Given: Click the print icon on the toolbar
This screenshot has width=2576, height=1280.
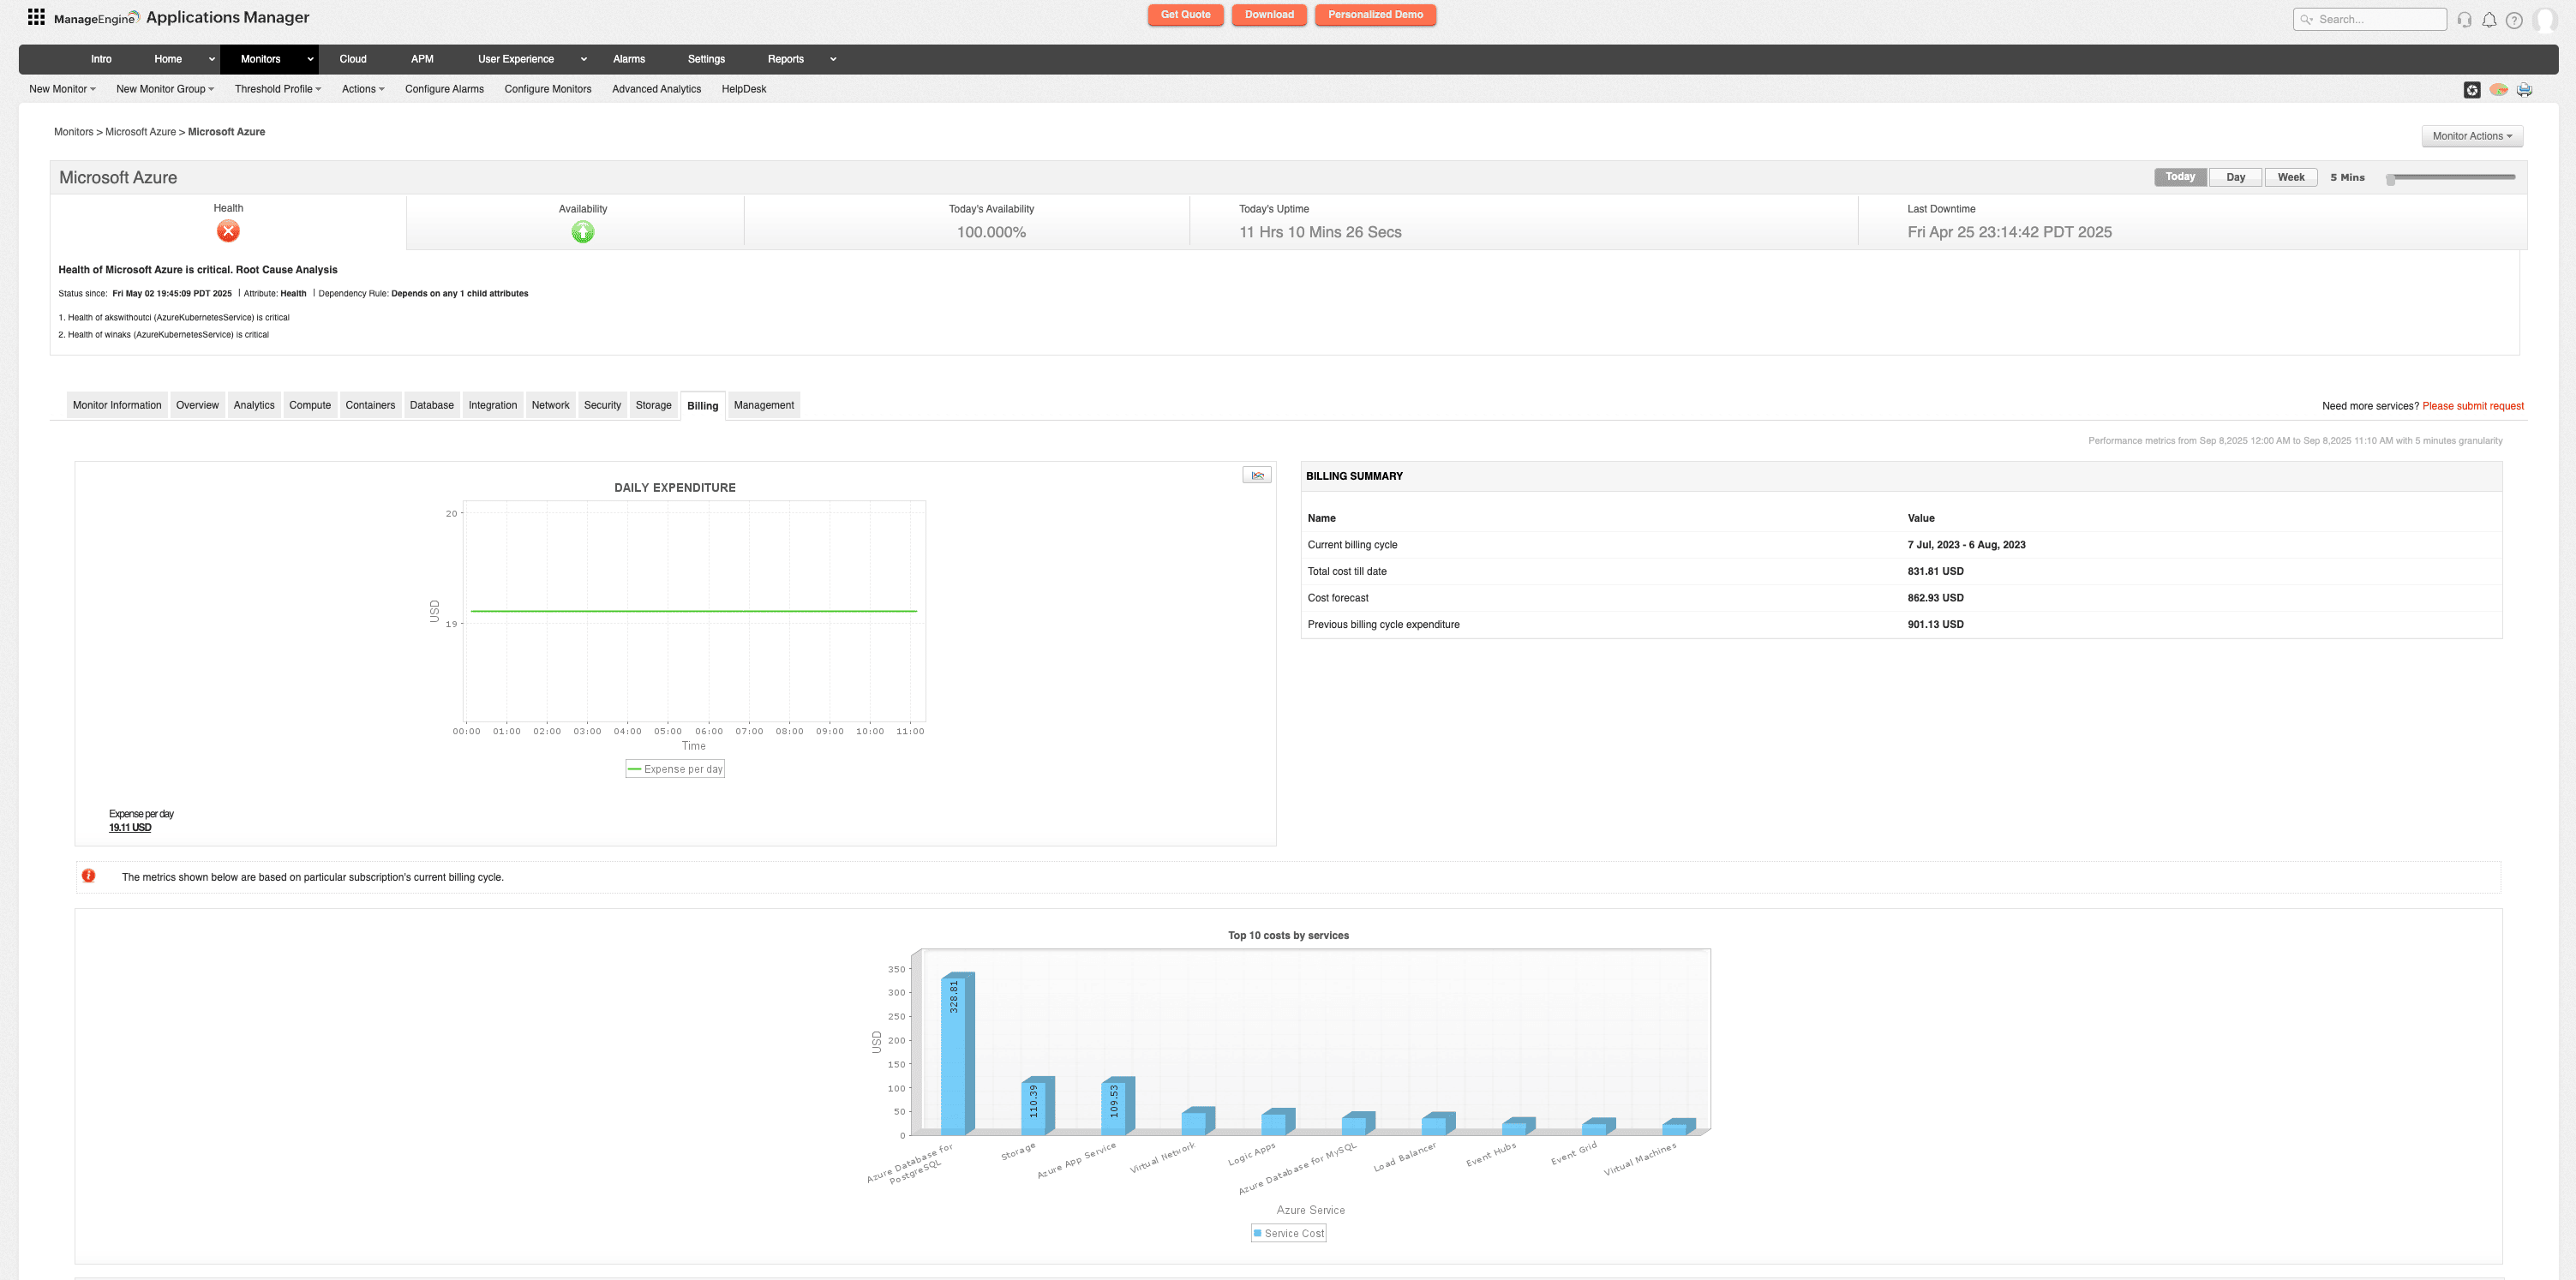Looking at the screenshot, I should pos(2523,89).
